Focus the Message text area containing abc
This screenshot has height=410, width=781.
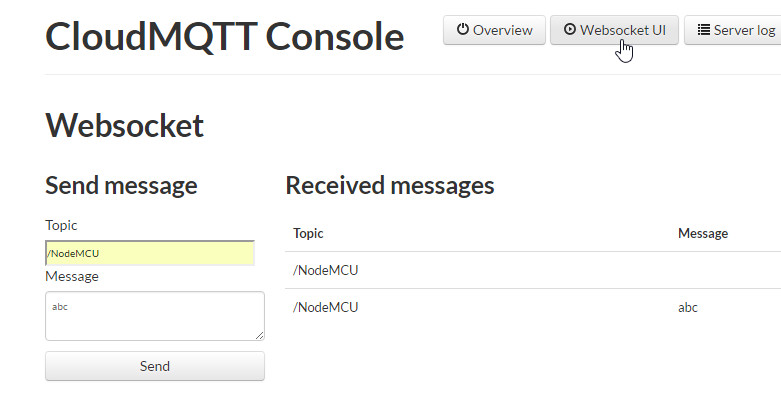pyautogui.click(x=155, y=316)
